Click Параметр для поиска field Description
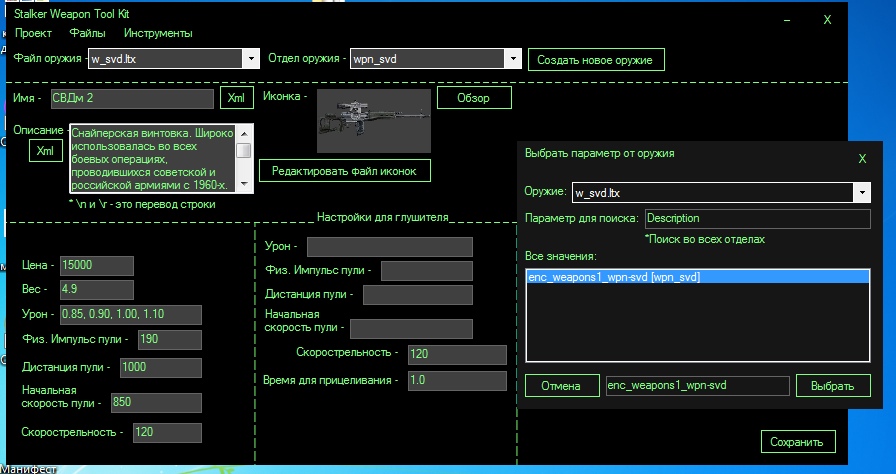This screenshot has height=474, width=896. pyautogui.click(x=758, y=219)
